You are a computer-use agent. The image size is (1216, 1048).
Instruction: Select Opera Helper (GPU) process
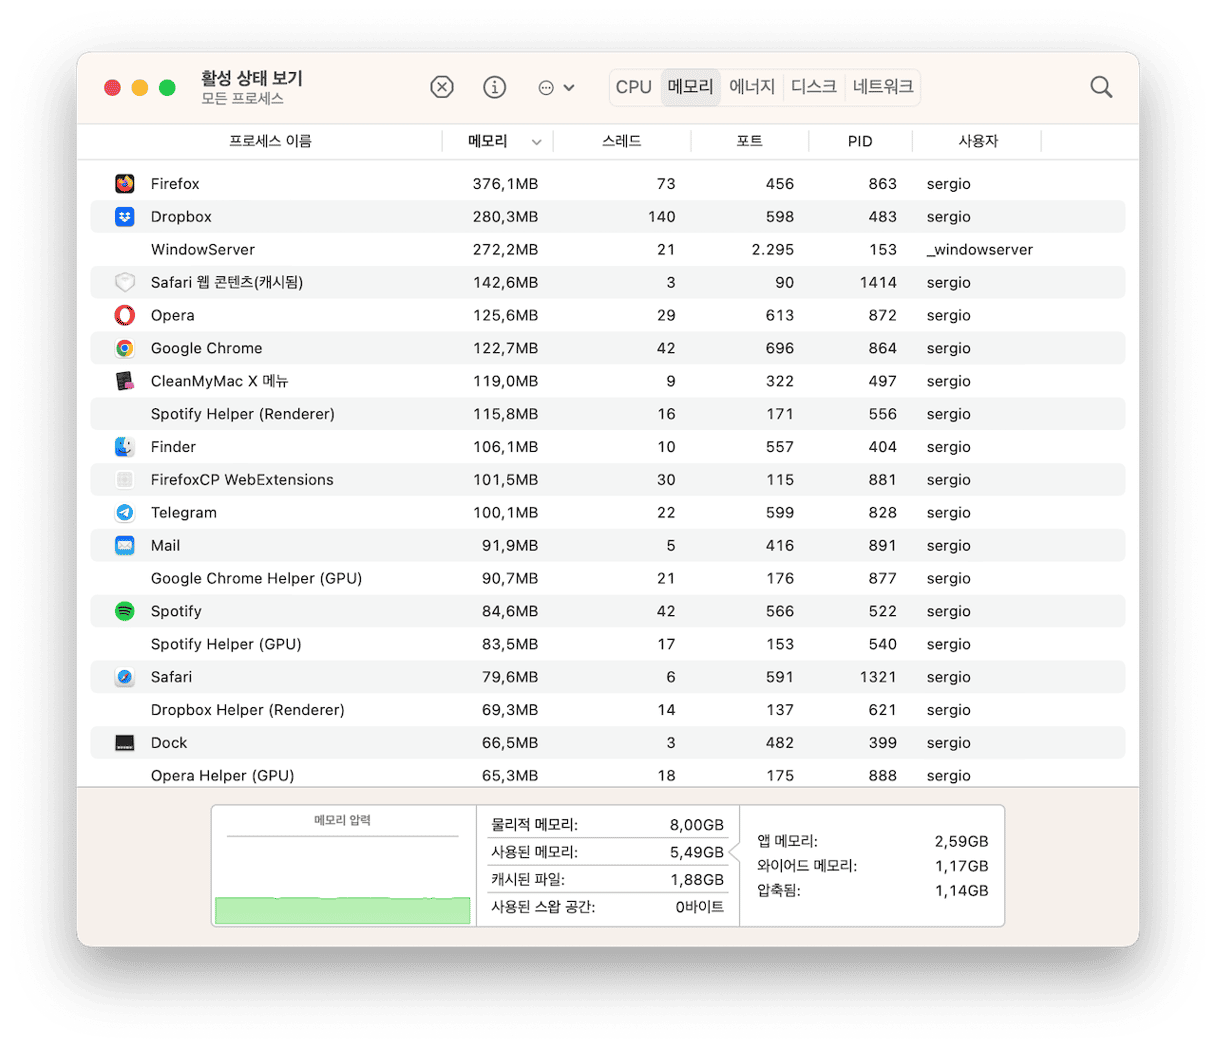pos(222,775)
